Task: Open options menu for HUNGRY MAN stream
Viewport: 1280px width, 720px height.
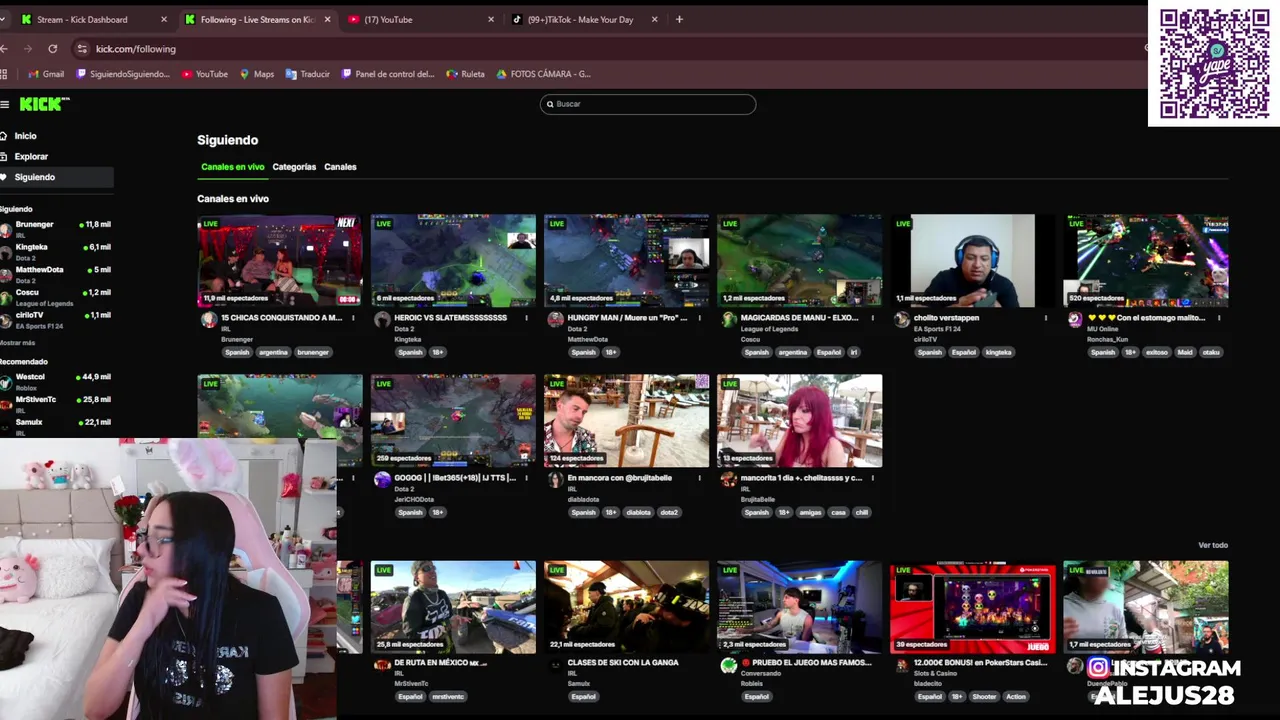Action: click(x=699, y=318)
